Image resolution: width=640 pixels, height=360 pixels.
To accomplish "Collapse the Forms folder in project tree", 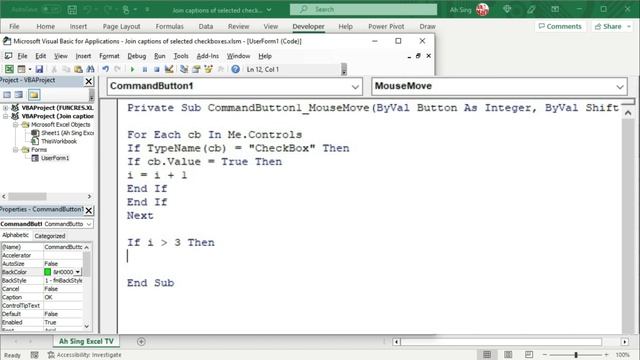I will 16,150.
